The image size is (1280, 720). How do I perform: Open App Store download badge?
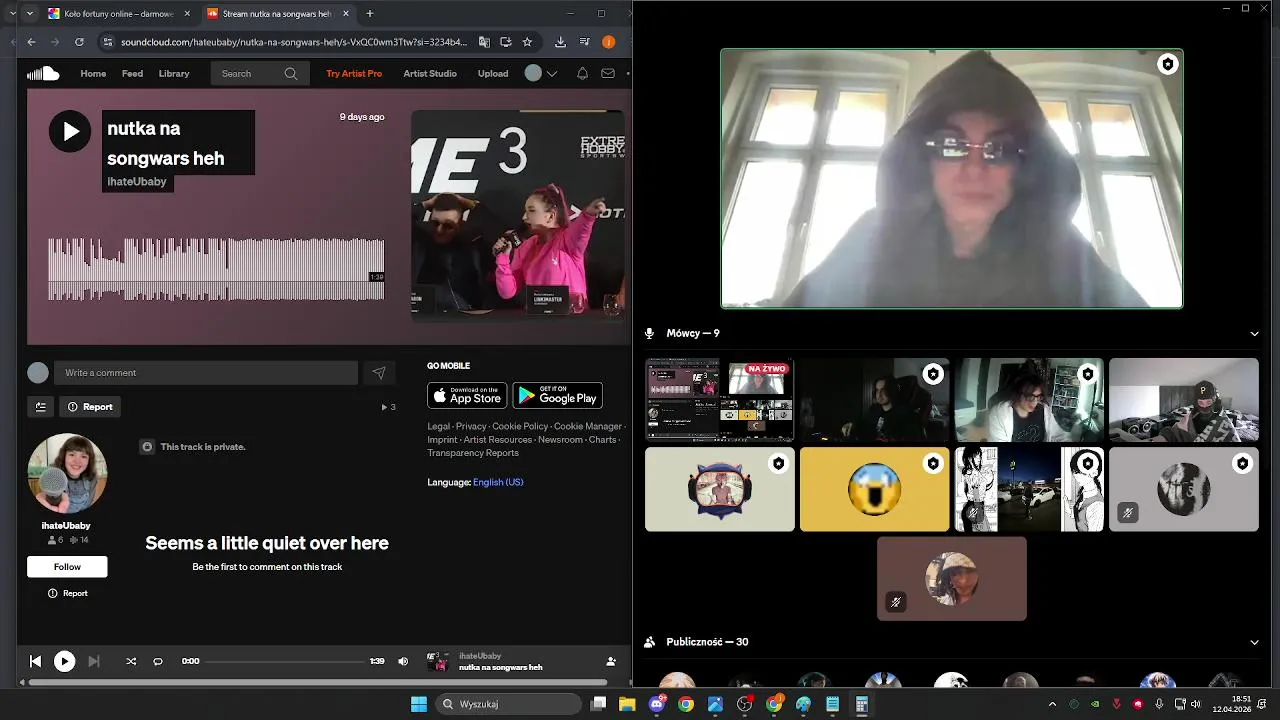(x=467, y=395)
